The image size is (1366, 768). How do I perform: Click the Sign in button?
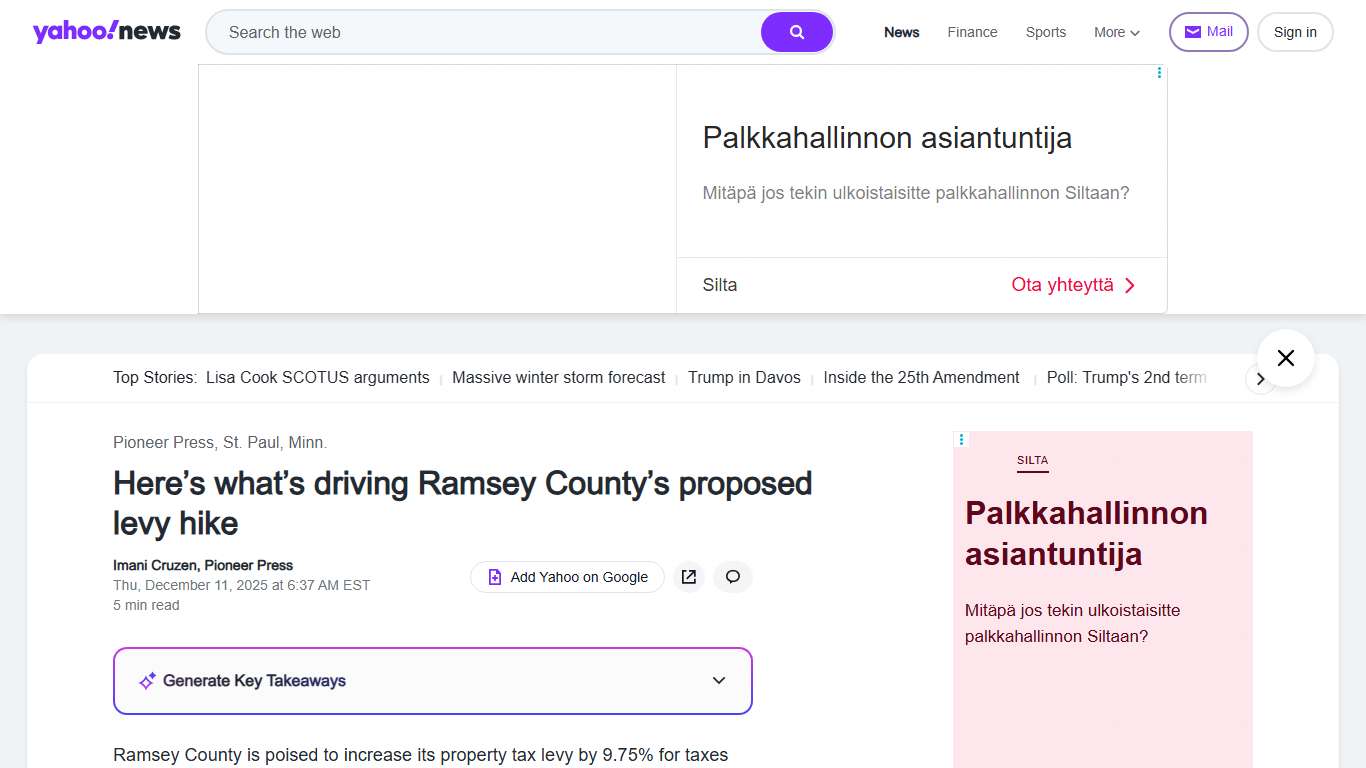(1294, 31)
